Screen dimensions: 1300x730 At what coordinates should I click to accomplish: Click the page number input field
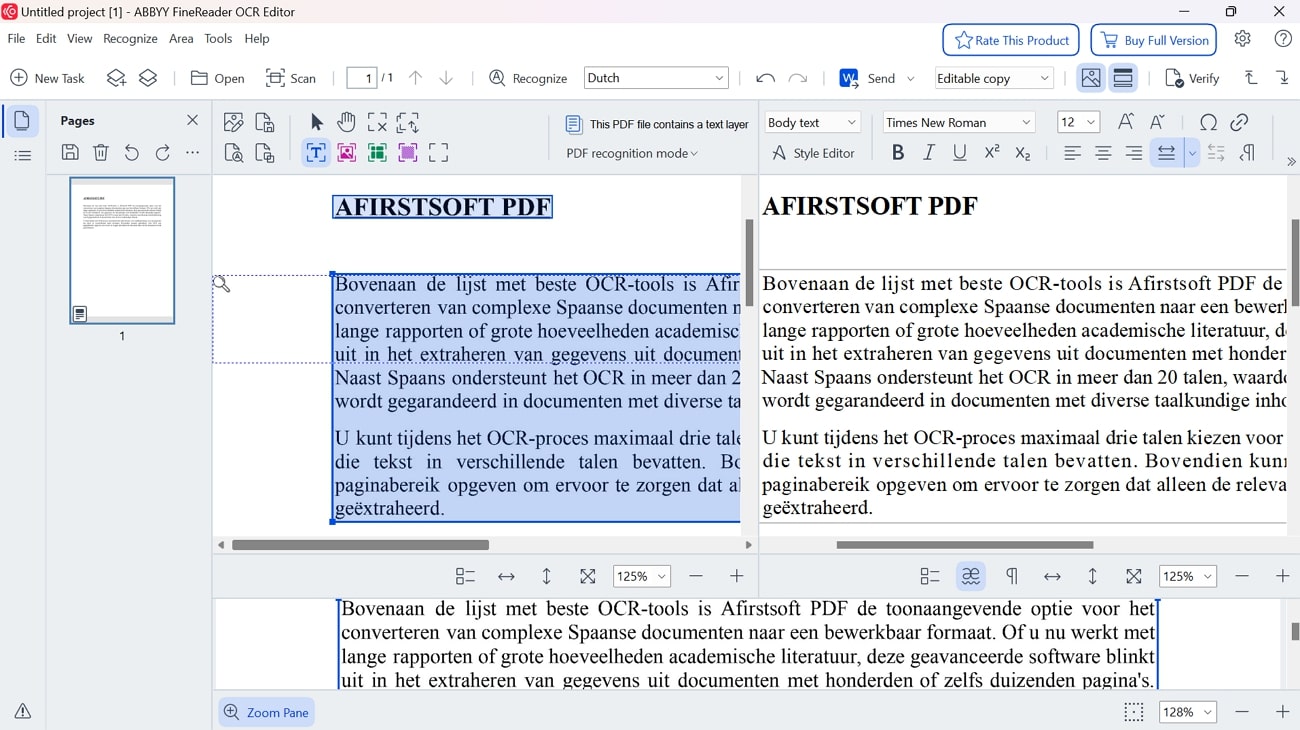click(362, 78)
